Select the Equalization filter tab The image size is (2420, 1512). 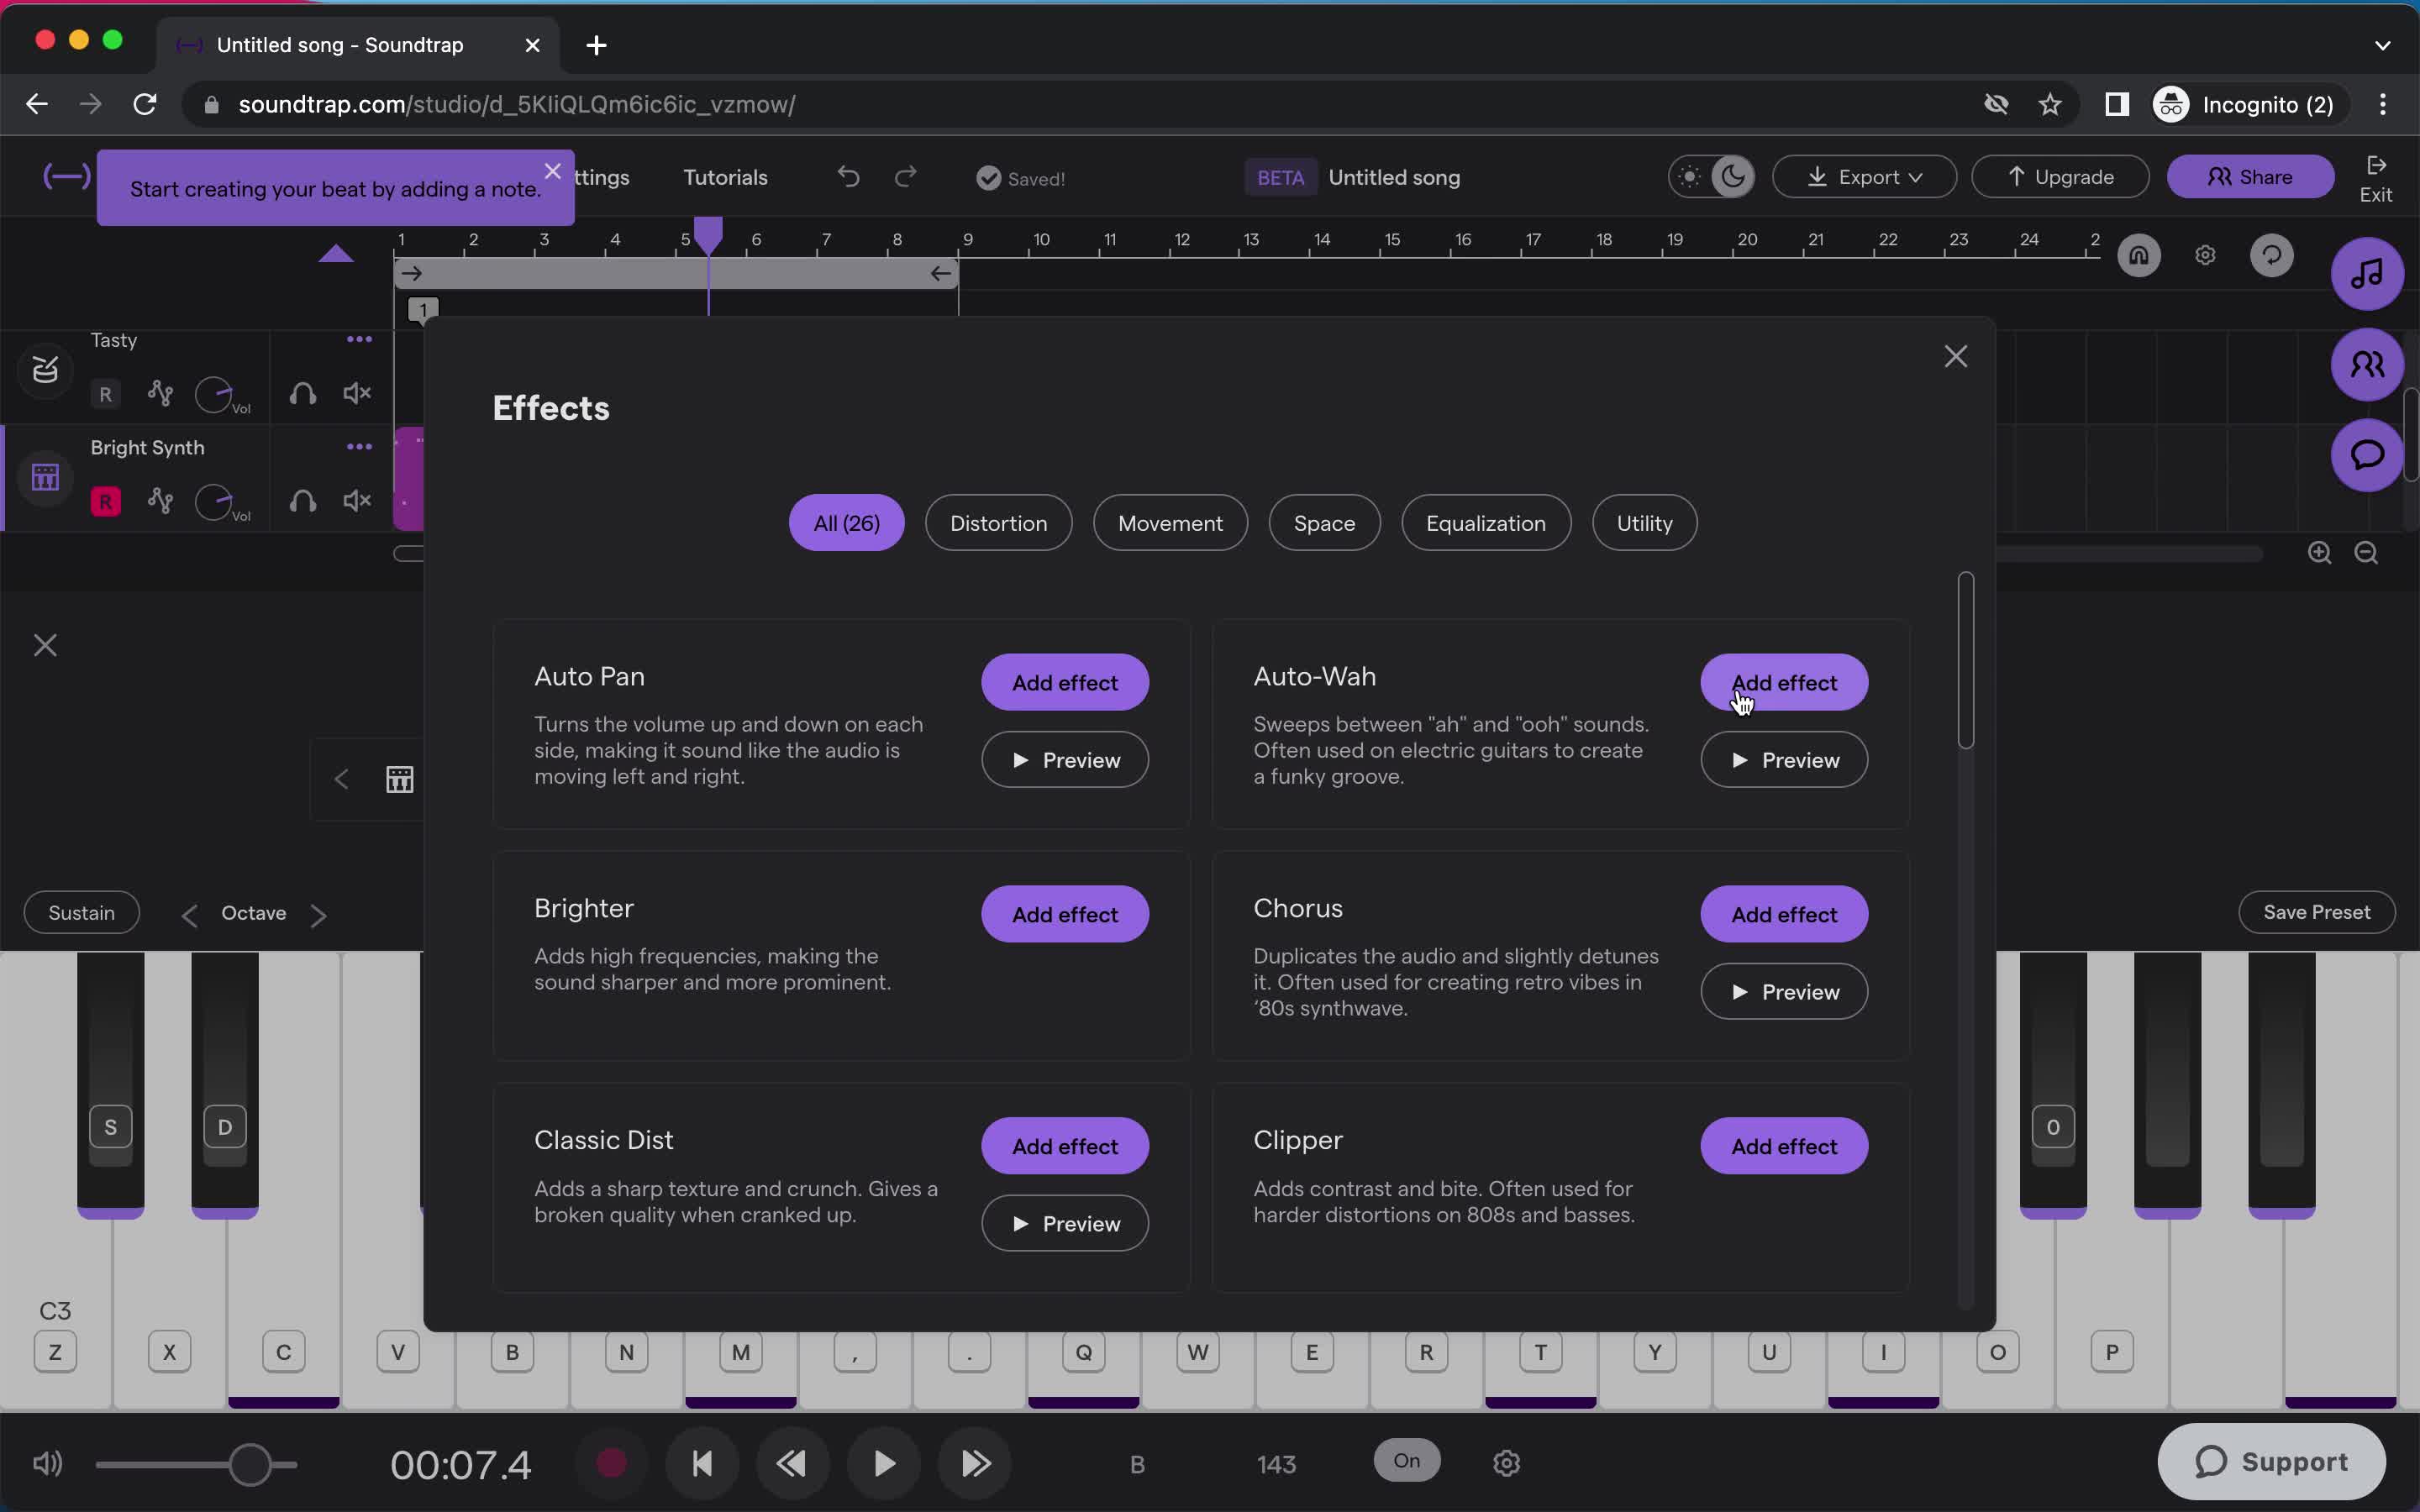(x=1486, y=522)
